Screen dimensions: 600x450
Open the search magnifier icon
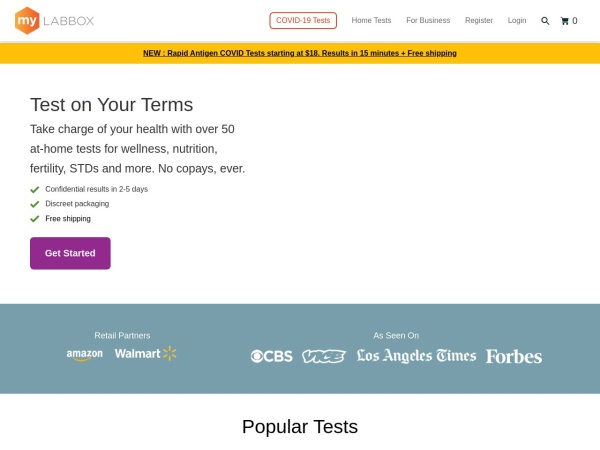(545, 21)
